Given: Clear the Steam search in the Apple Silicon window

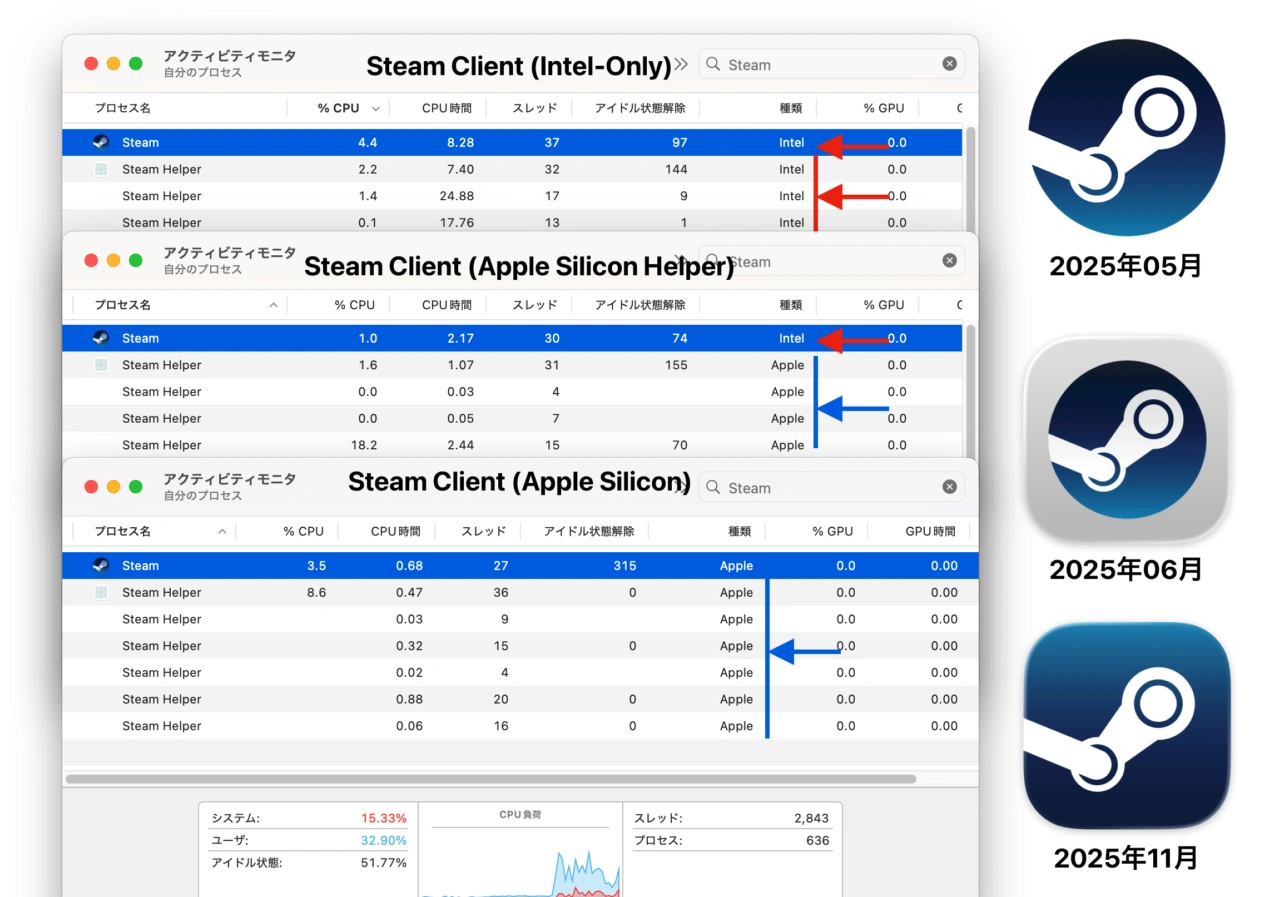Looking at the screenshot, I should click(949, 486).
